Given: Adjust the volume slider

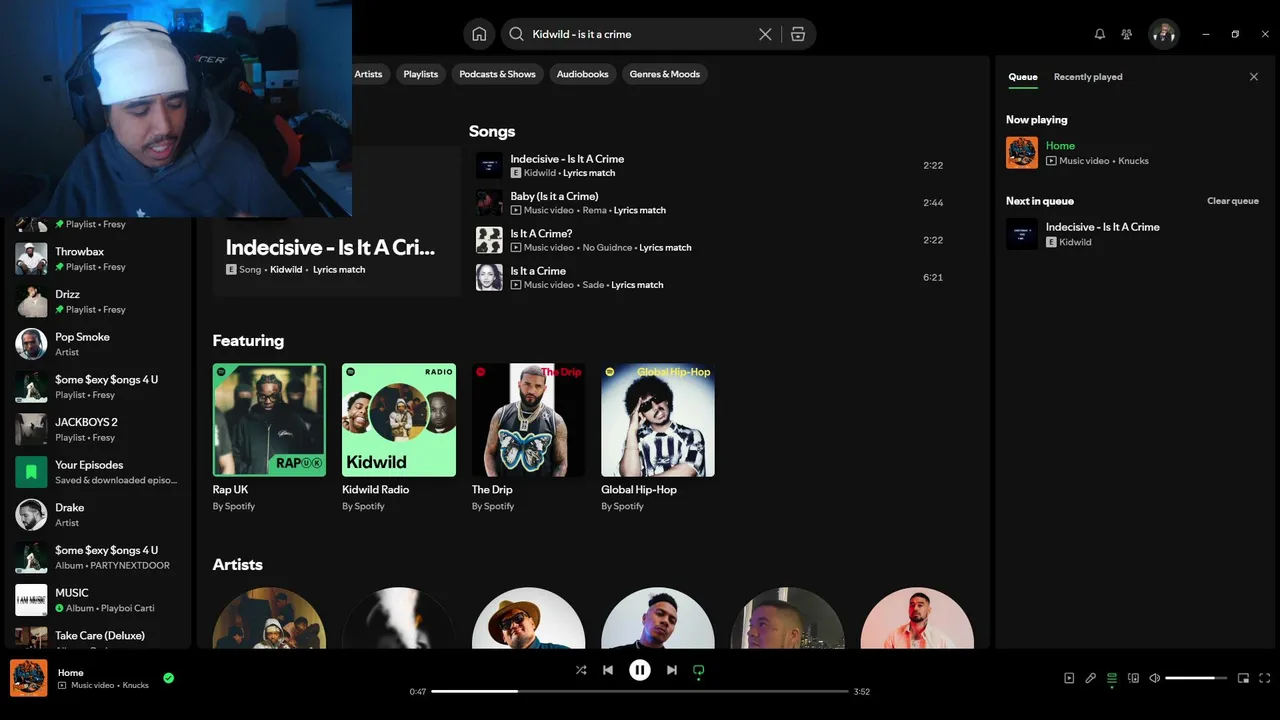Looking at the screenshot, I should tap(1196, 678).
